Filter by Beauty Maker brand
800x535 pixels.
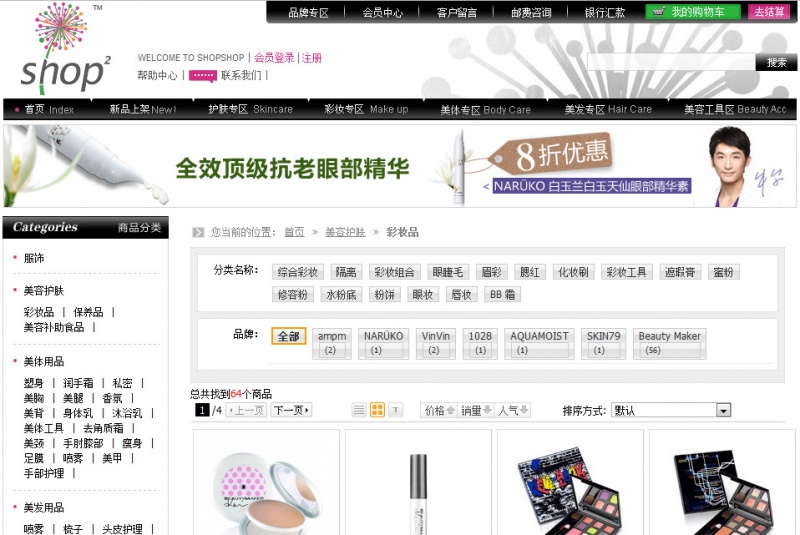(669, 343)
